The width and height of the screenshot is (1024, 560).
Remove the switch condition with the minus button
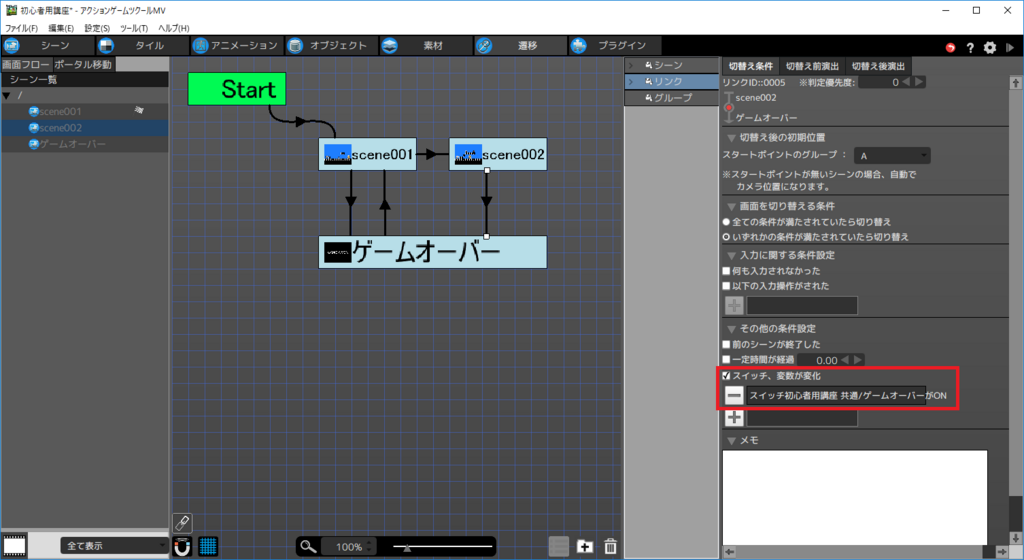click(x=734, y=396)
